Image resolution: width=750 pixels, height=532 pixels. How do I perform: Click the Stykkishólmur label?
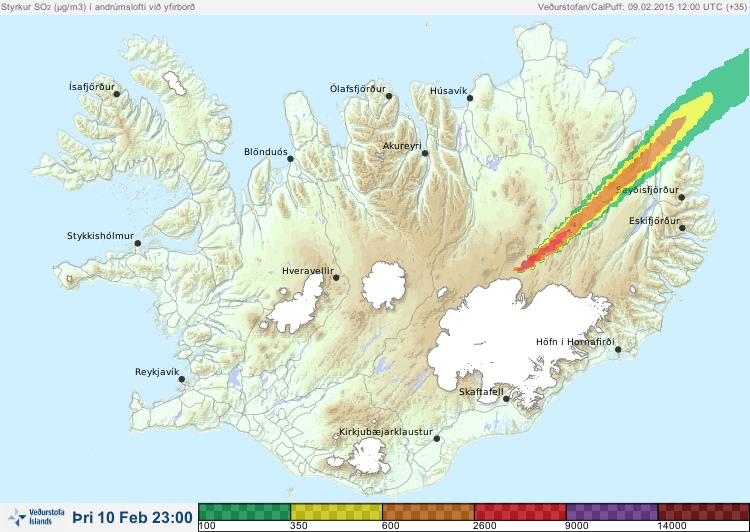[100, 236]
